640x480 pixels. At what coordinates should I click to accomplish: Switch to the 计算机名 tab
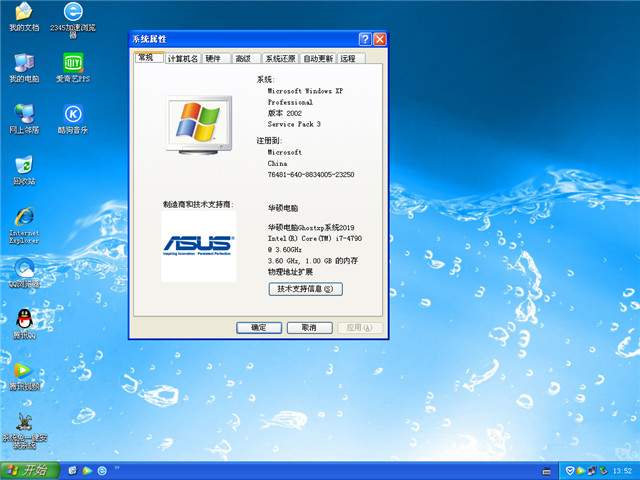tap(183, 59)
